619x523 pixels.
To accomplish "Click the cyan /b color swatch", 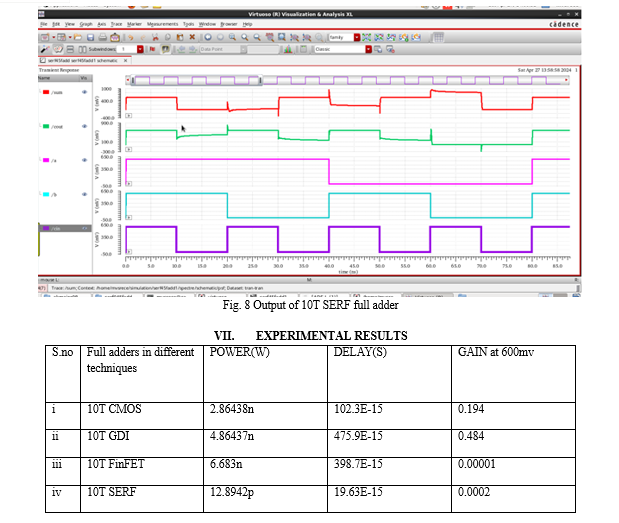I will 46,194.
